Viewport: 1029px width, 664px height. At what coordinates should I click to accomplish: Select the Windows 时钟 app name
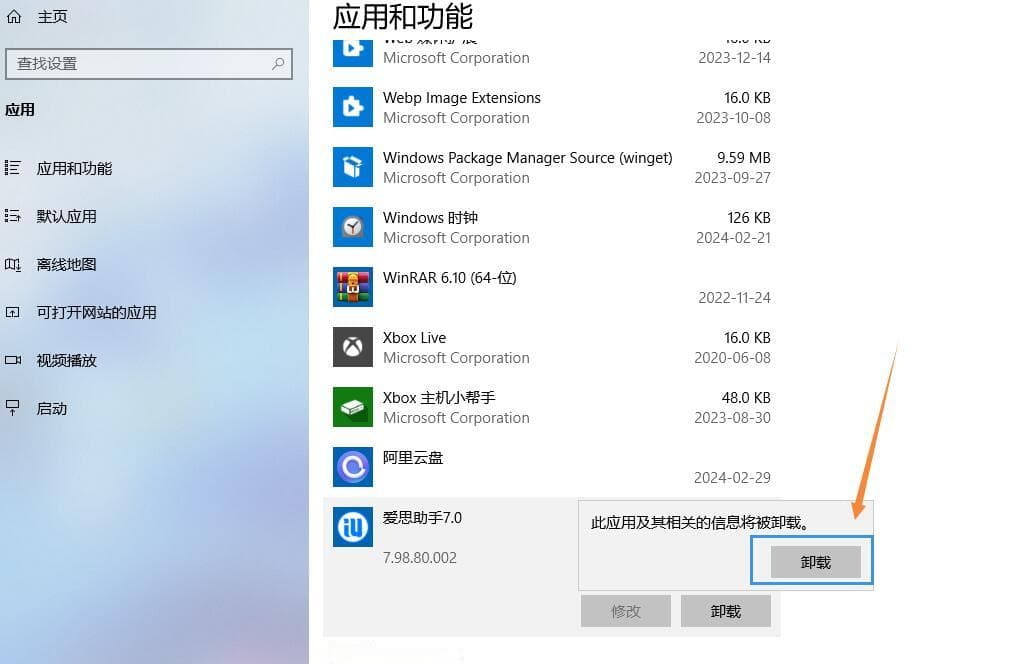430,218
